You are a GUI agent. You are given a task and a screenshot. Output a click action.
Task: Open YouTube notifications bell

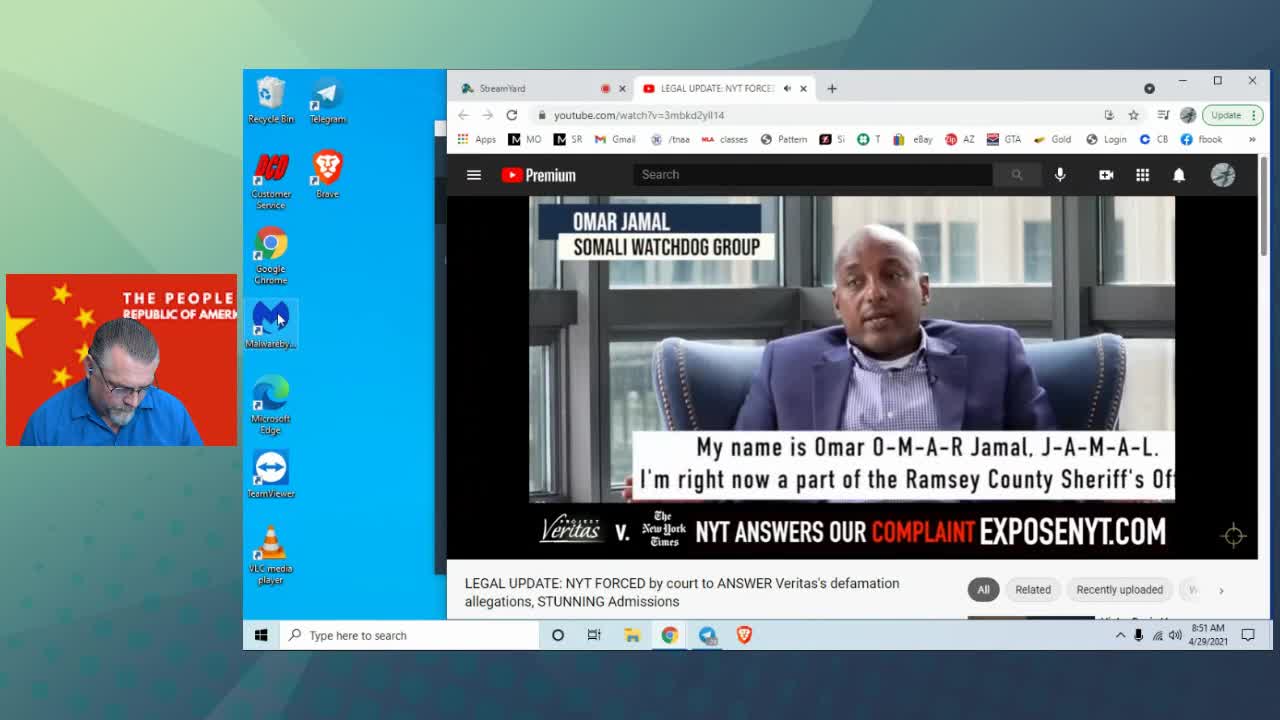(x=1179, y=175)
